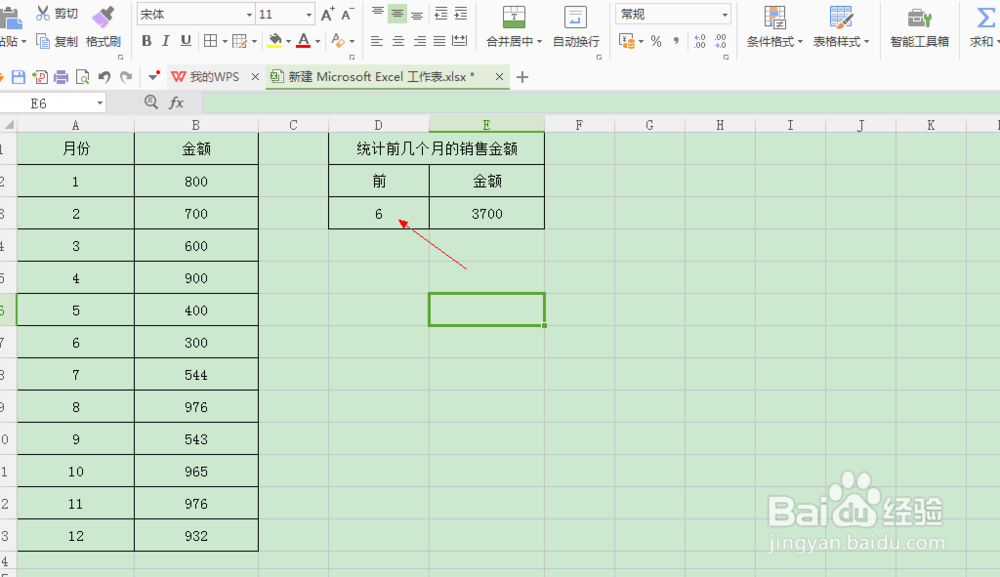Viewport: 1000px width, 577px height.
Task: Select column B header
Action: (x=196, y=125)
